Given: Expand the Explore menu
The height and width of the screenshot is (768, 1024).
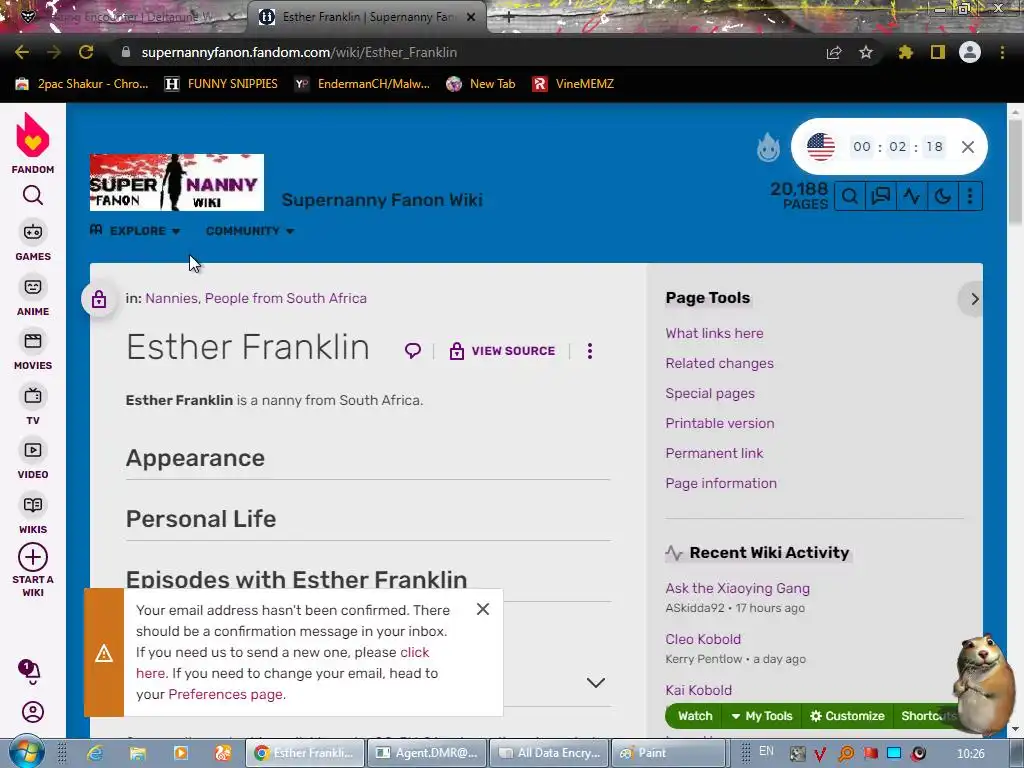Looking at the screenshot, I should 135,231.
